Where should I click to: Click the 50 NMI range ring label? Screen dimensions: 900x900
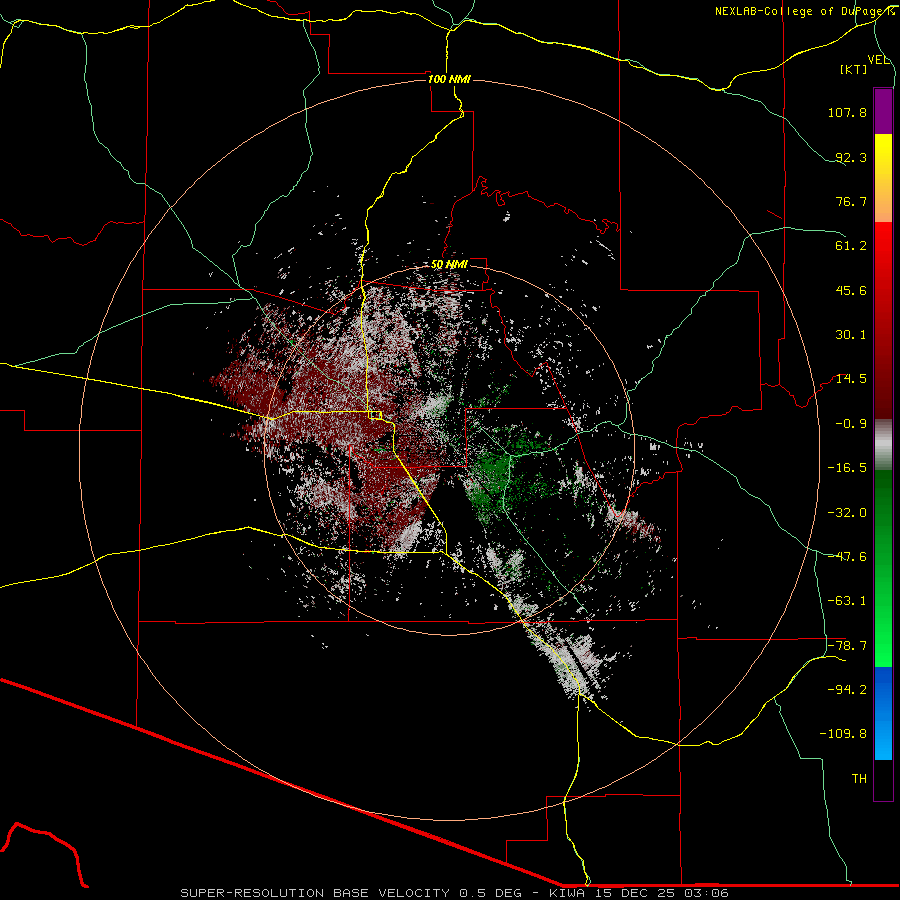pos(449,264)
